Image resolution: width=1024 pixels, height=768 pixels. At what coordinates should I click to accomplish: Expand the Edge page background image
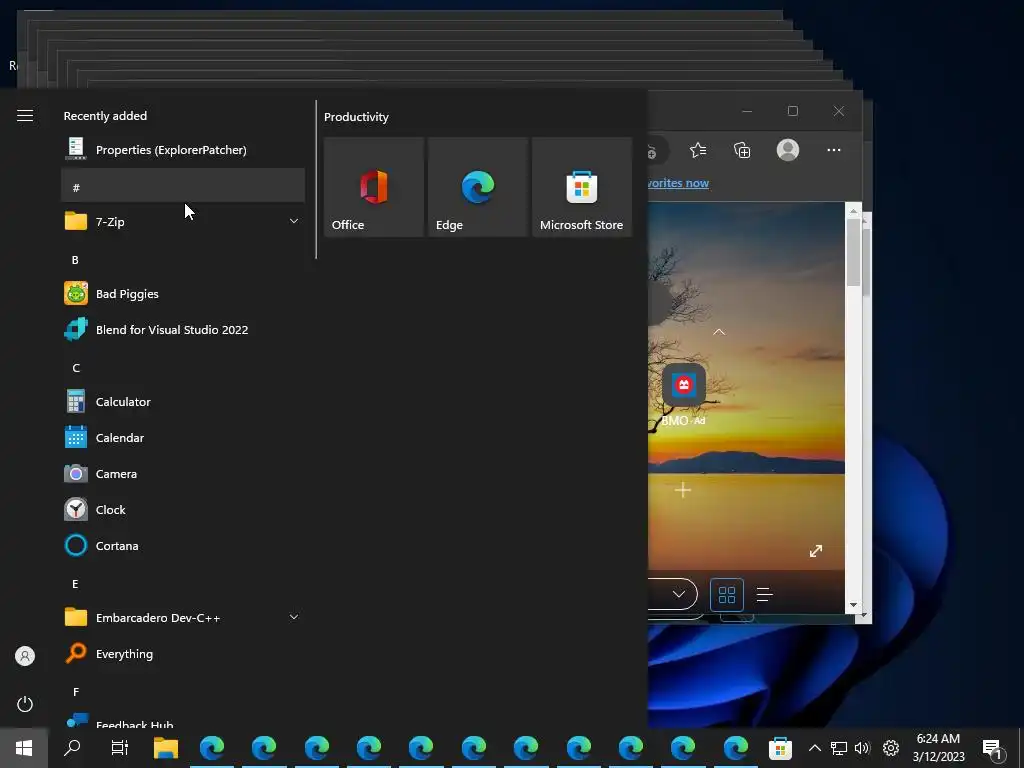[816, 551]
